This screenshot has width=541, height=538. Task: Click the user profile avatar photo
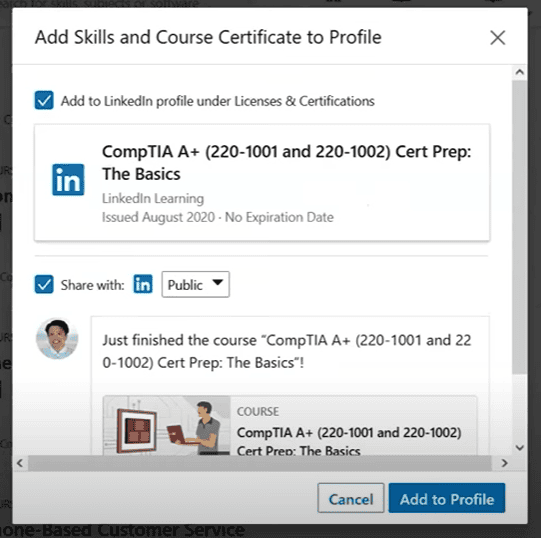coord(57,339)
